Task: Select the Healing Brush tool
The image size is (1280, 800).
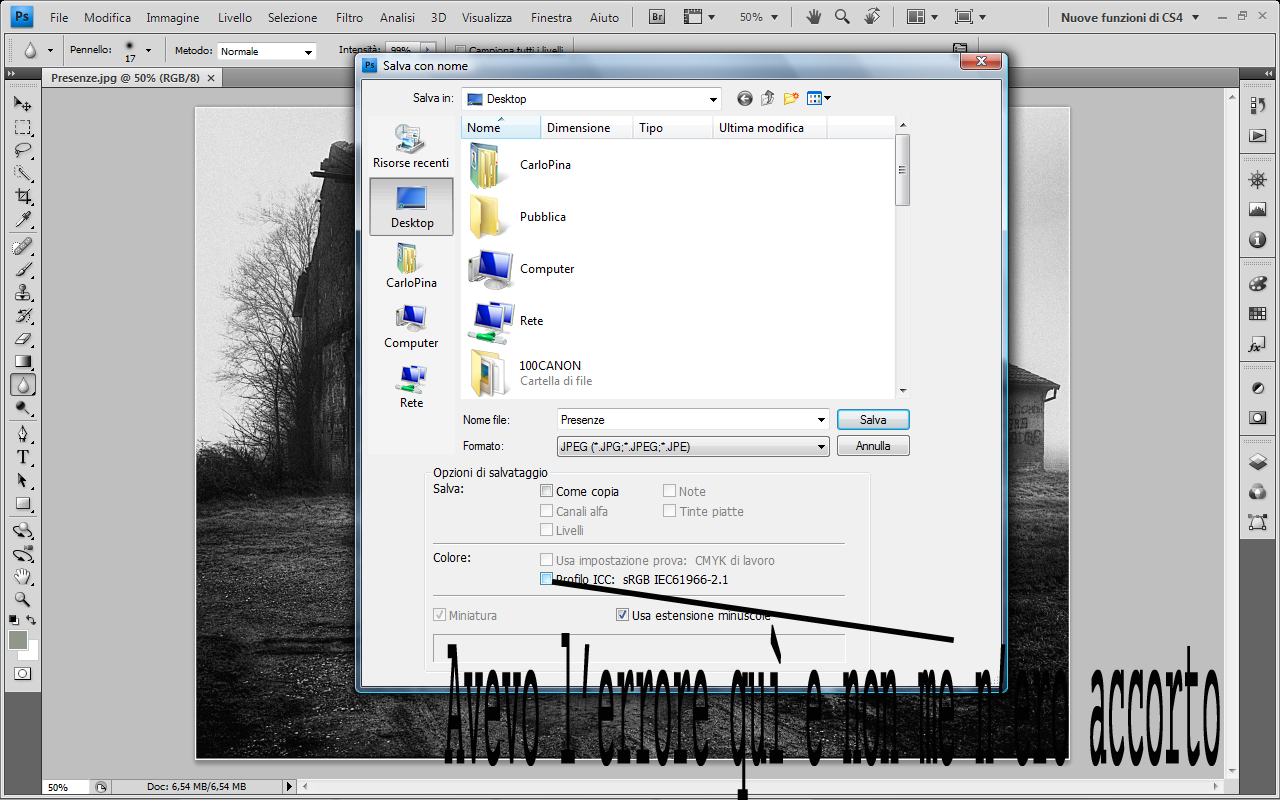Action: pos(22,246)
